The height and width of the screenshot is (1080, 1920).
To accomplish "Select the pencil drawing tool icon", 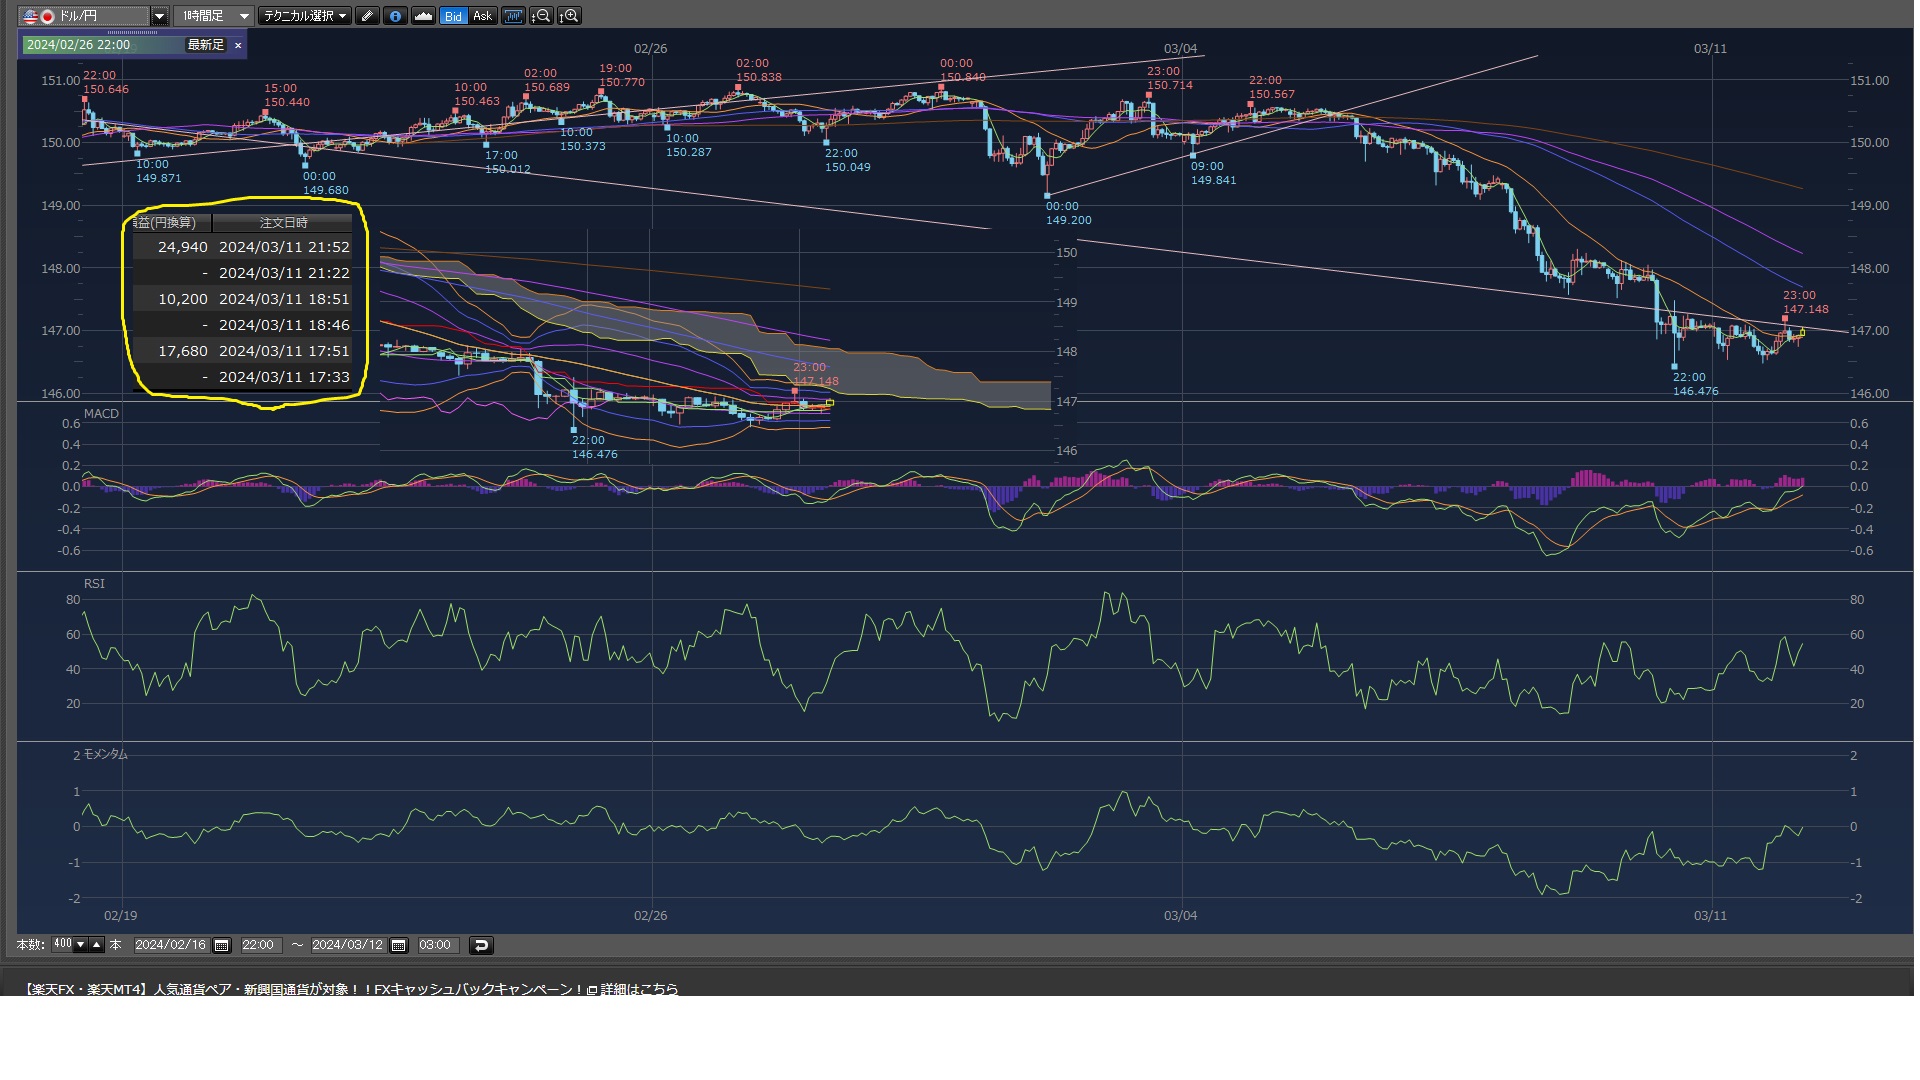I will [x=367, y=16].
